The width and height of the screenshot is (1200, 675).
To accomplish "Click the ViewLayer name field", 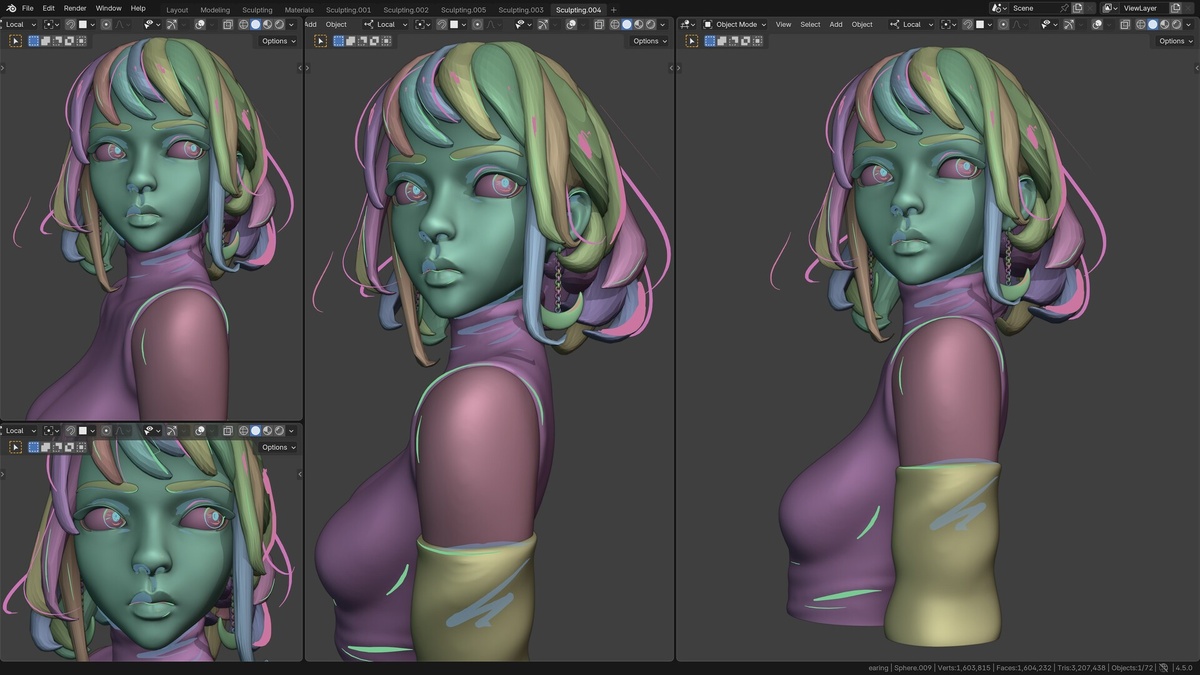I will click(x=1144, y=8).
